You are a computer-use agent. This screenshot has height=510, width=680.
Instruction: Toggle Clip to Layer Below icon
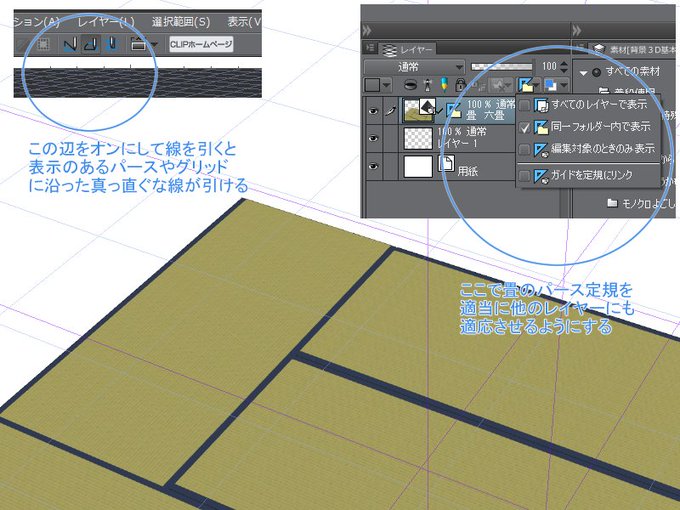(x=410, y=85)
